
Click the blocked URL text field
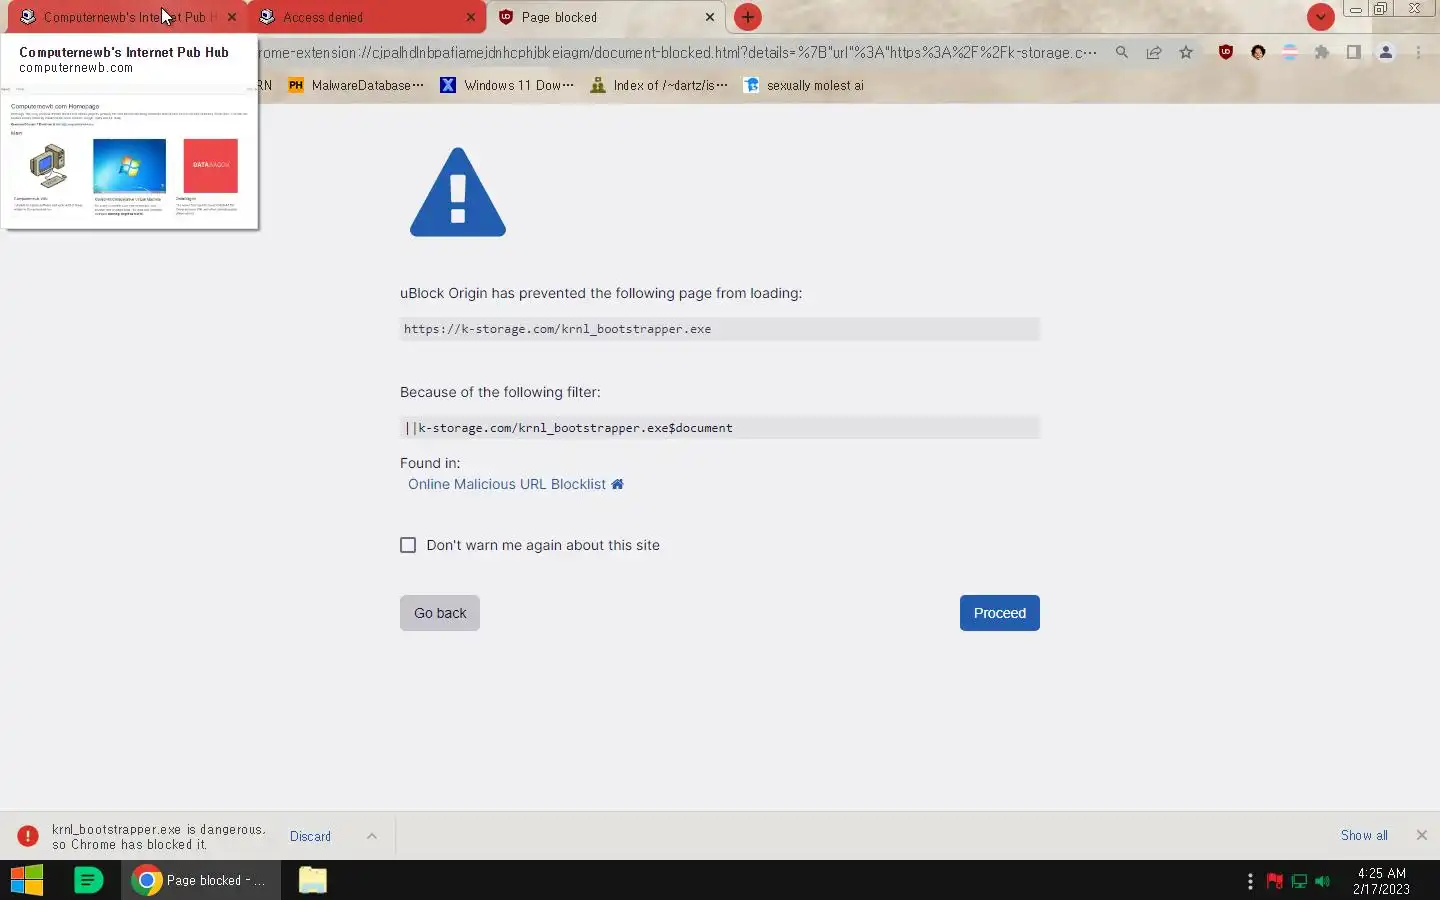(720, 329)
